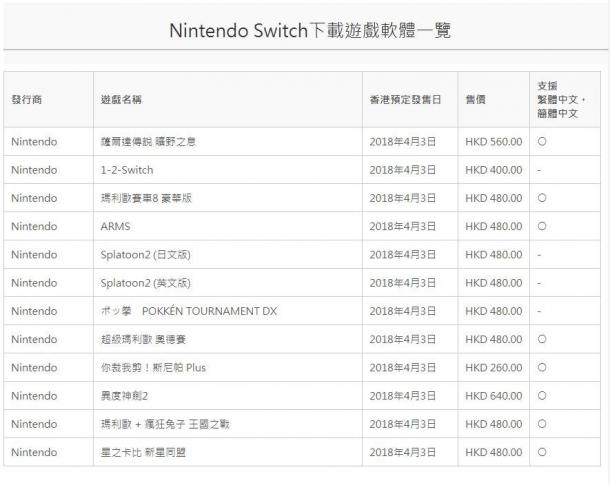Viewport: 610px width, 485px height.
Task: Click game name 瑪利歐 + 瘋狂兔子 王國之戰
Action: [165, 424]
